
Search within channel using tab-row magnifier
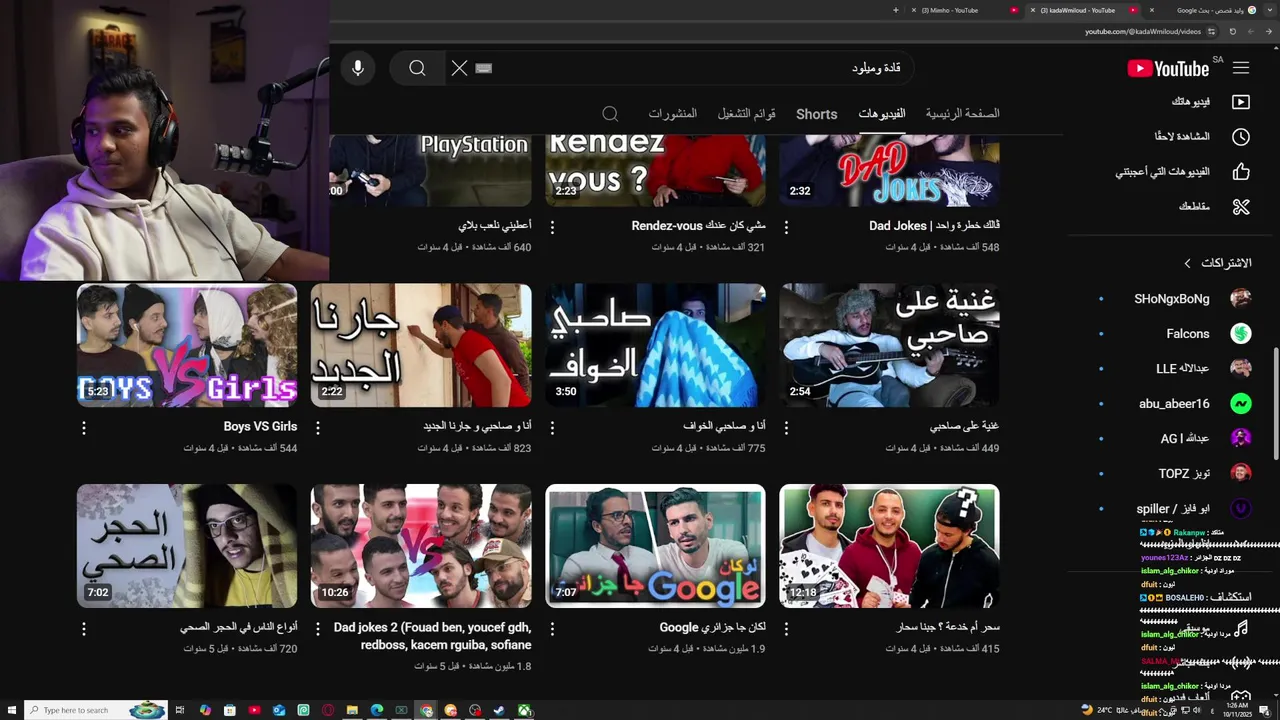click(610, 114)
